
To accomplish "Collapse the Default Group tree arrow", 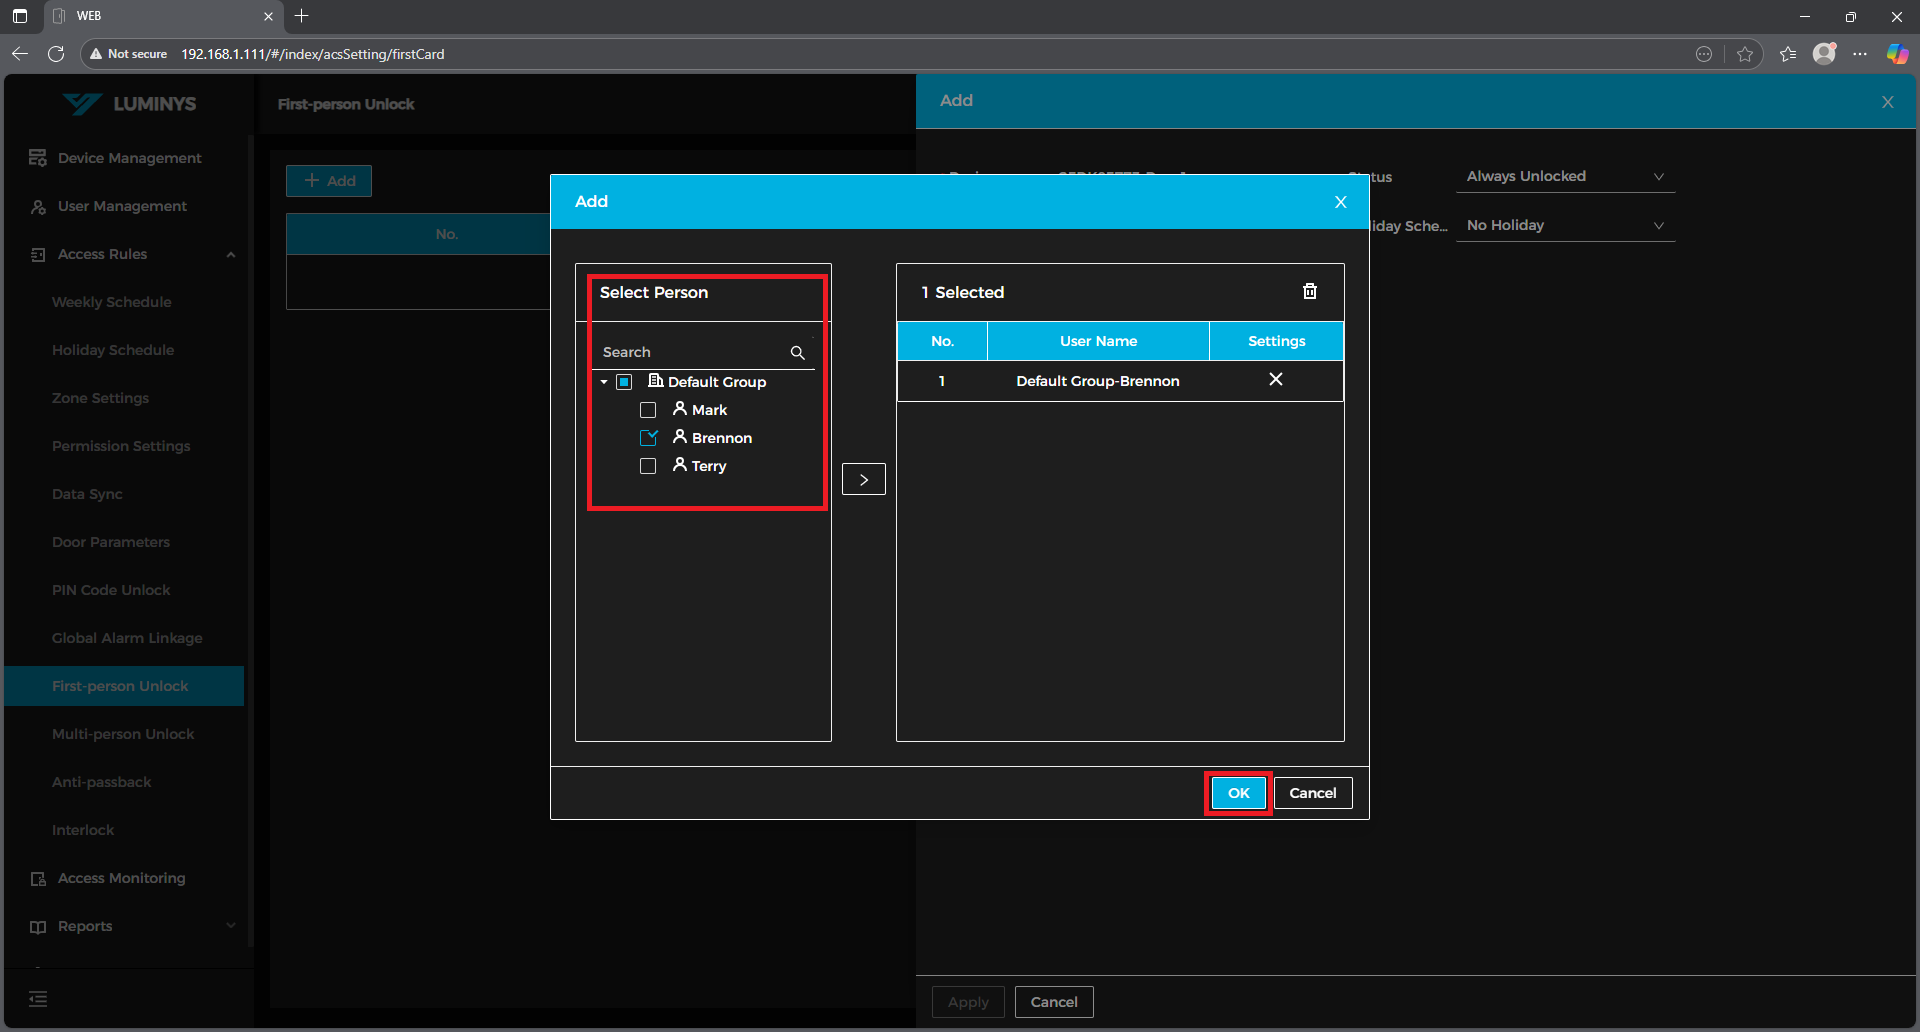I will pyautogui.click(x=604, y=382).
